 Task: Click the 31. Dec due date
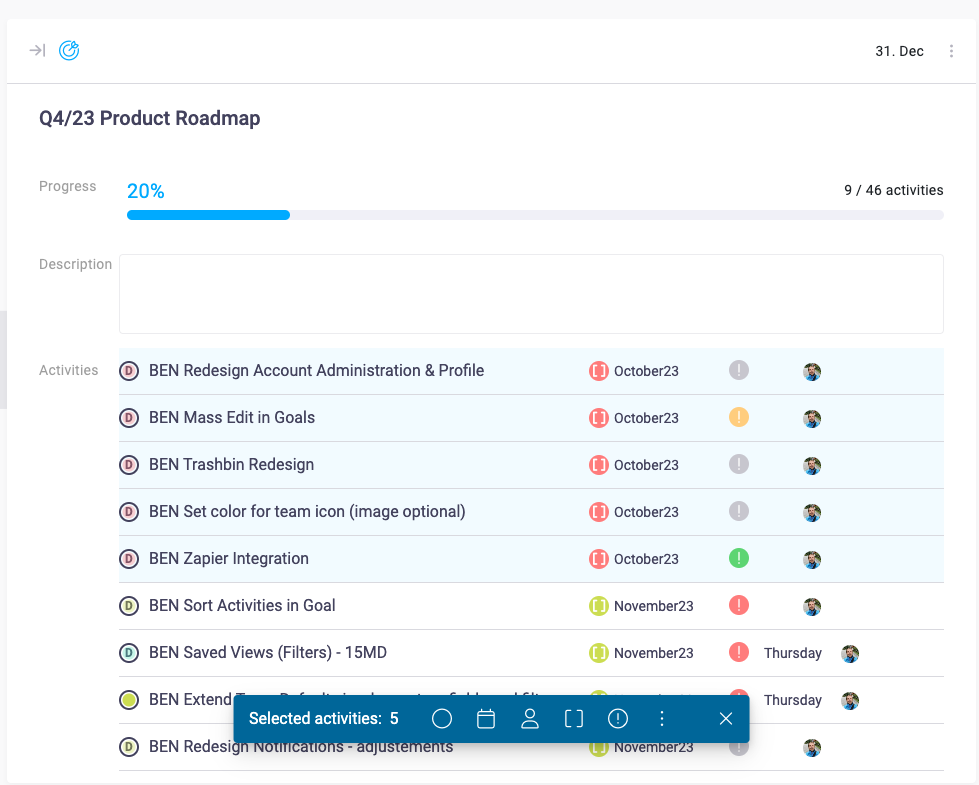tap(899, 51)
